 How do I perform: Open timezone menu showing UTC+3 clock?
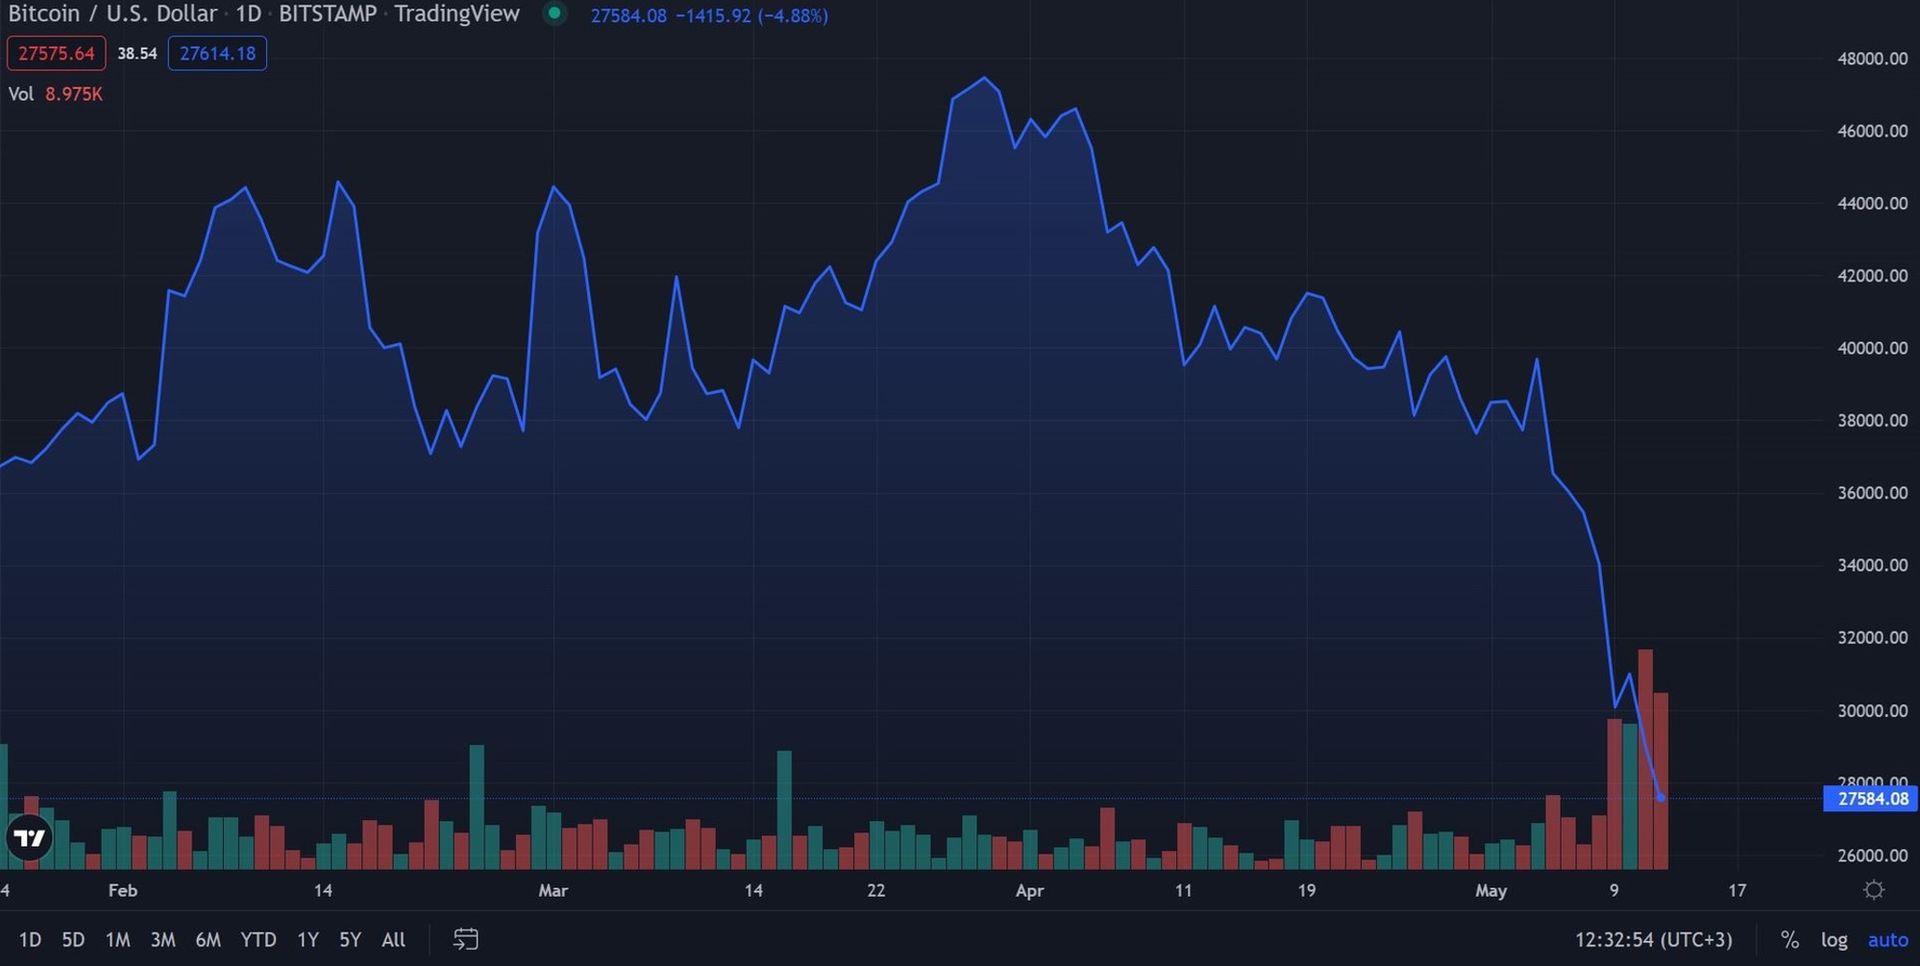[x=1653, y=940]
